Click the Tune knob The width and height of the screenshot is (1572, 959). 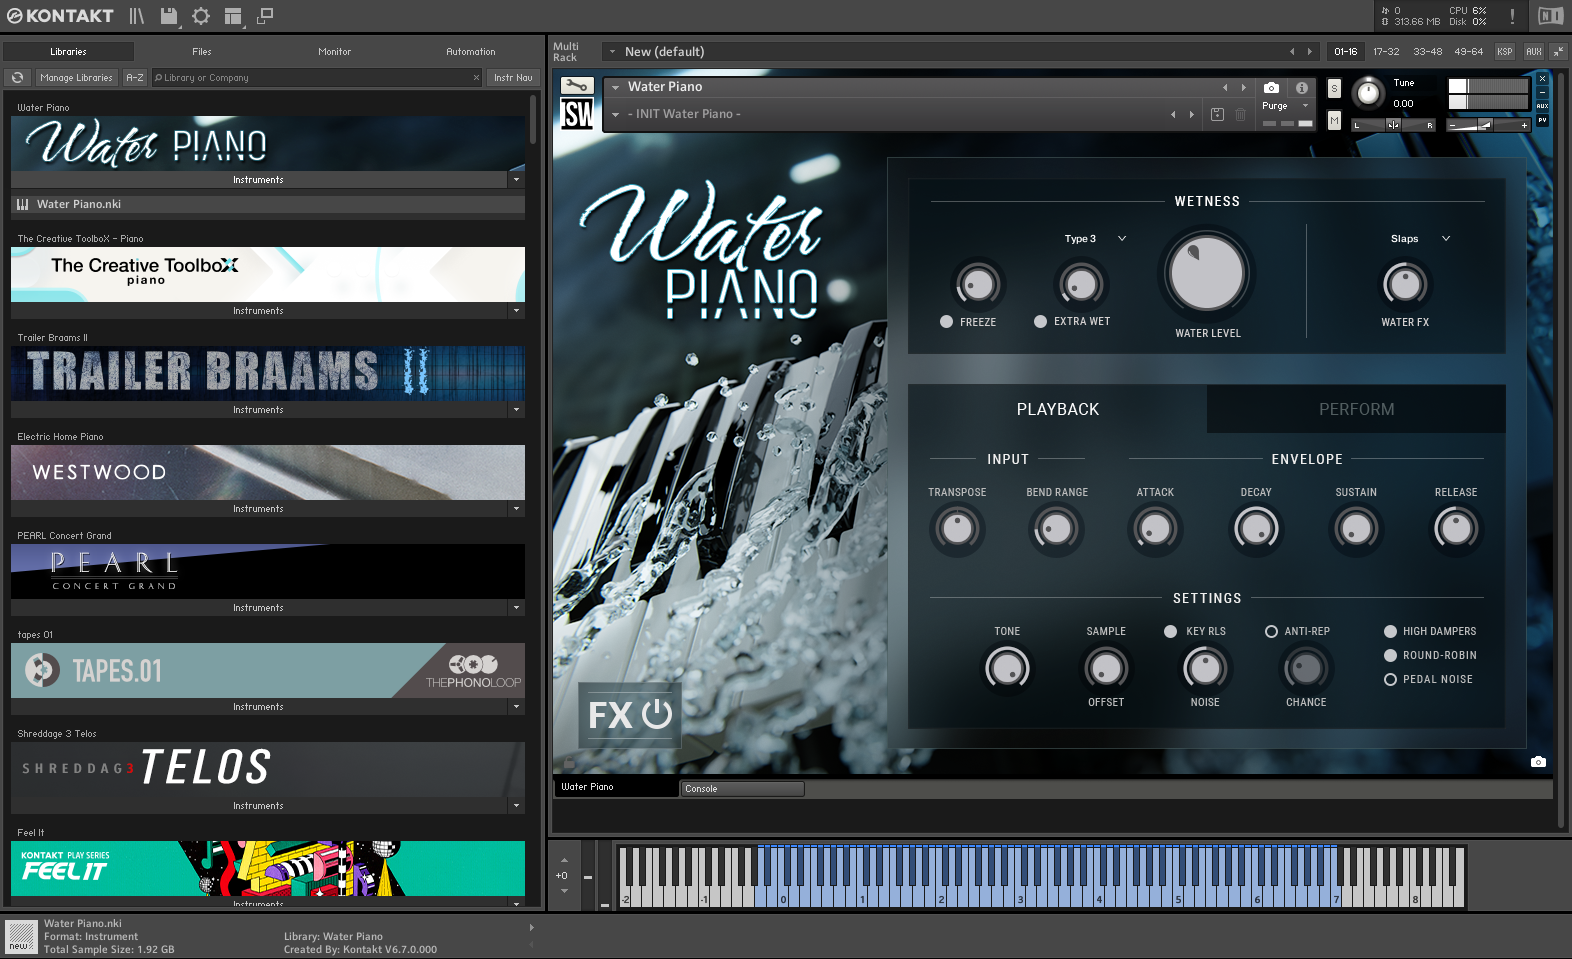click(1367, 94)
